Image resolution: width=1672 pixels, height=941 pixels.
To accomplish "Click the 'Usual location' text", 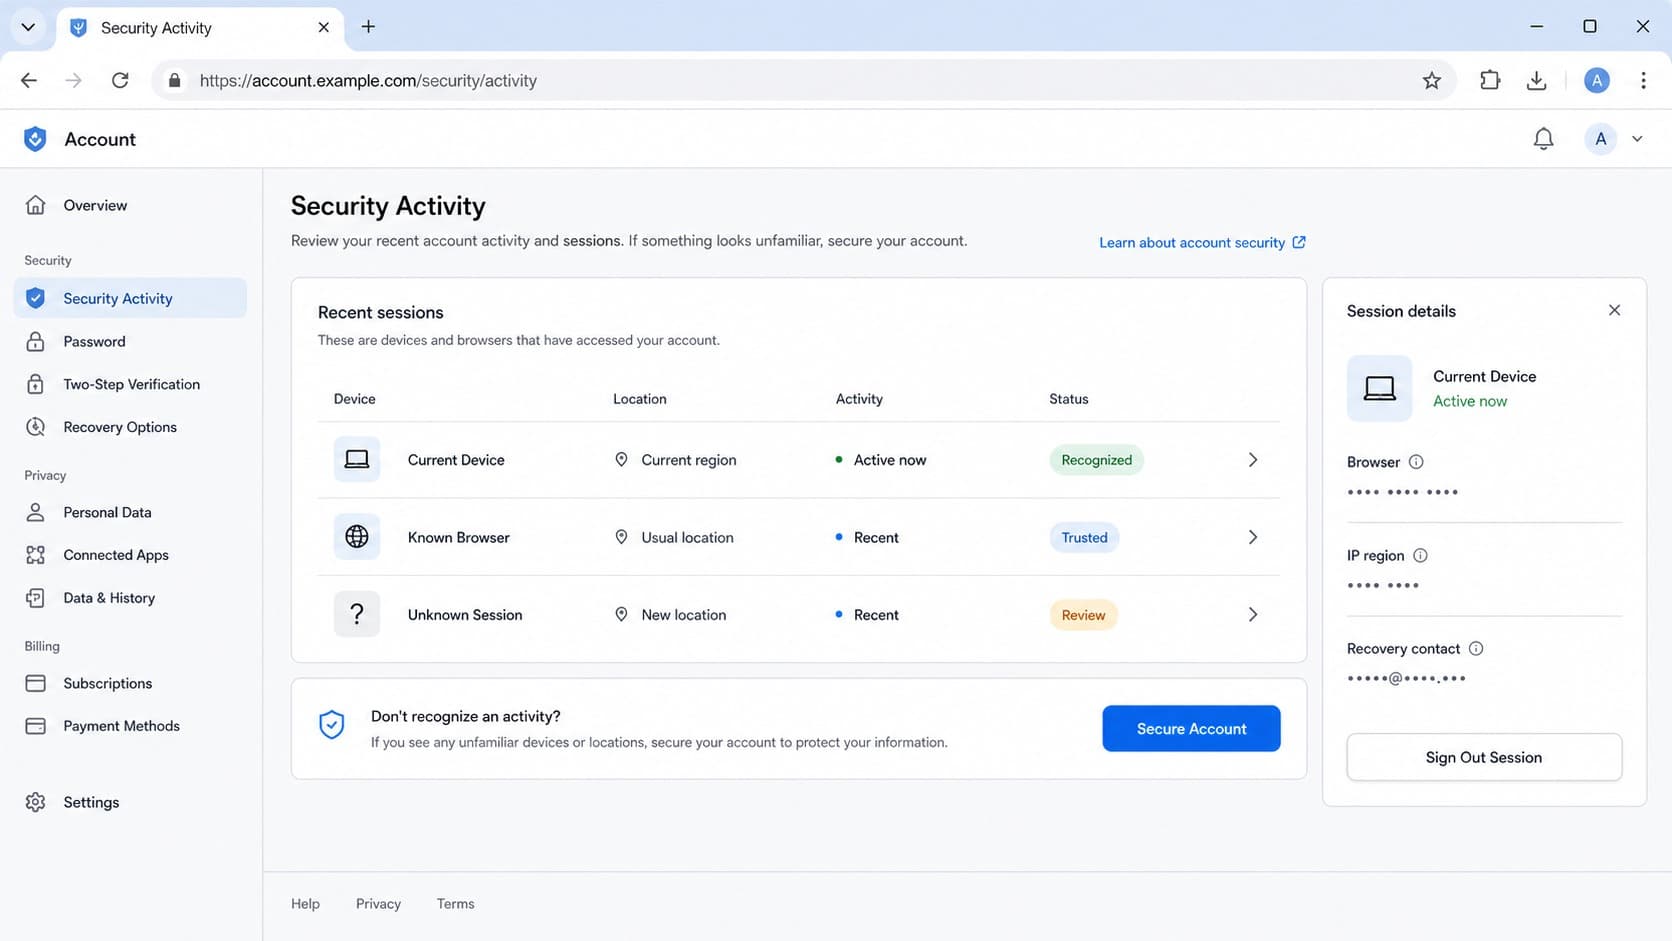I will tap(687, 537).
